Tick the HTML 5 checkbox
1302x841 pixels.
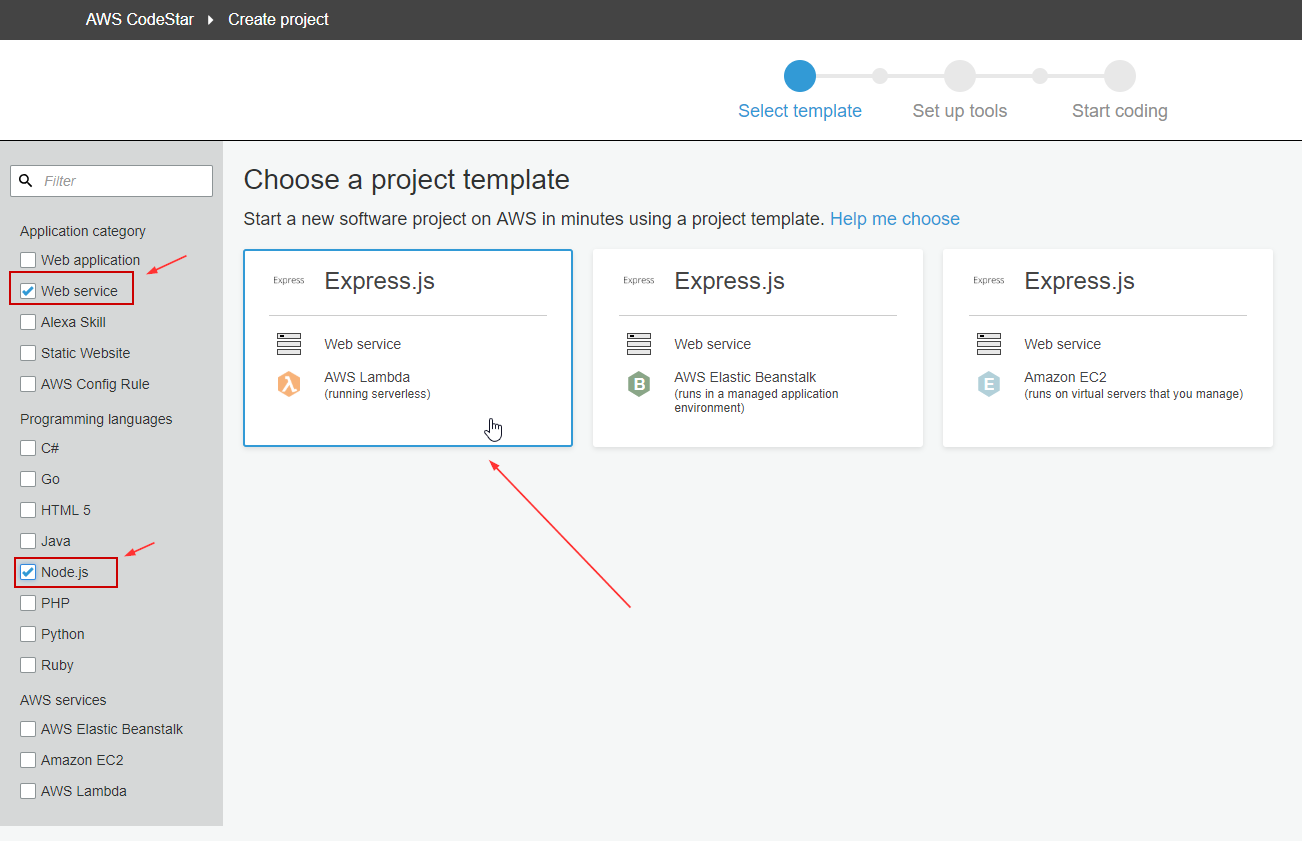coord(28,510)
